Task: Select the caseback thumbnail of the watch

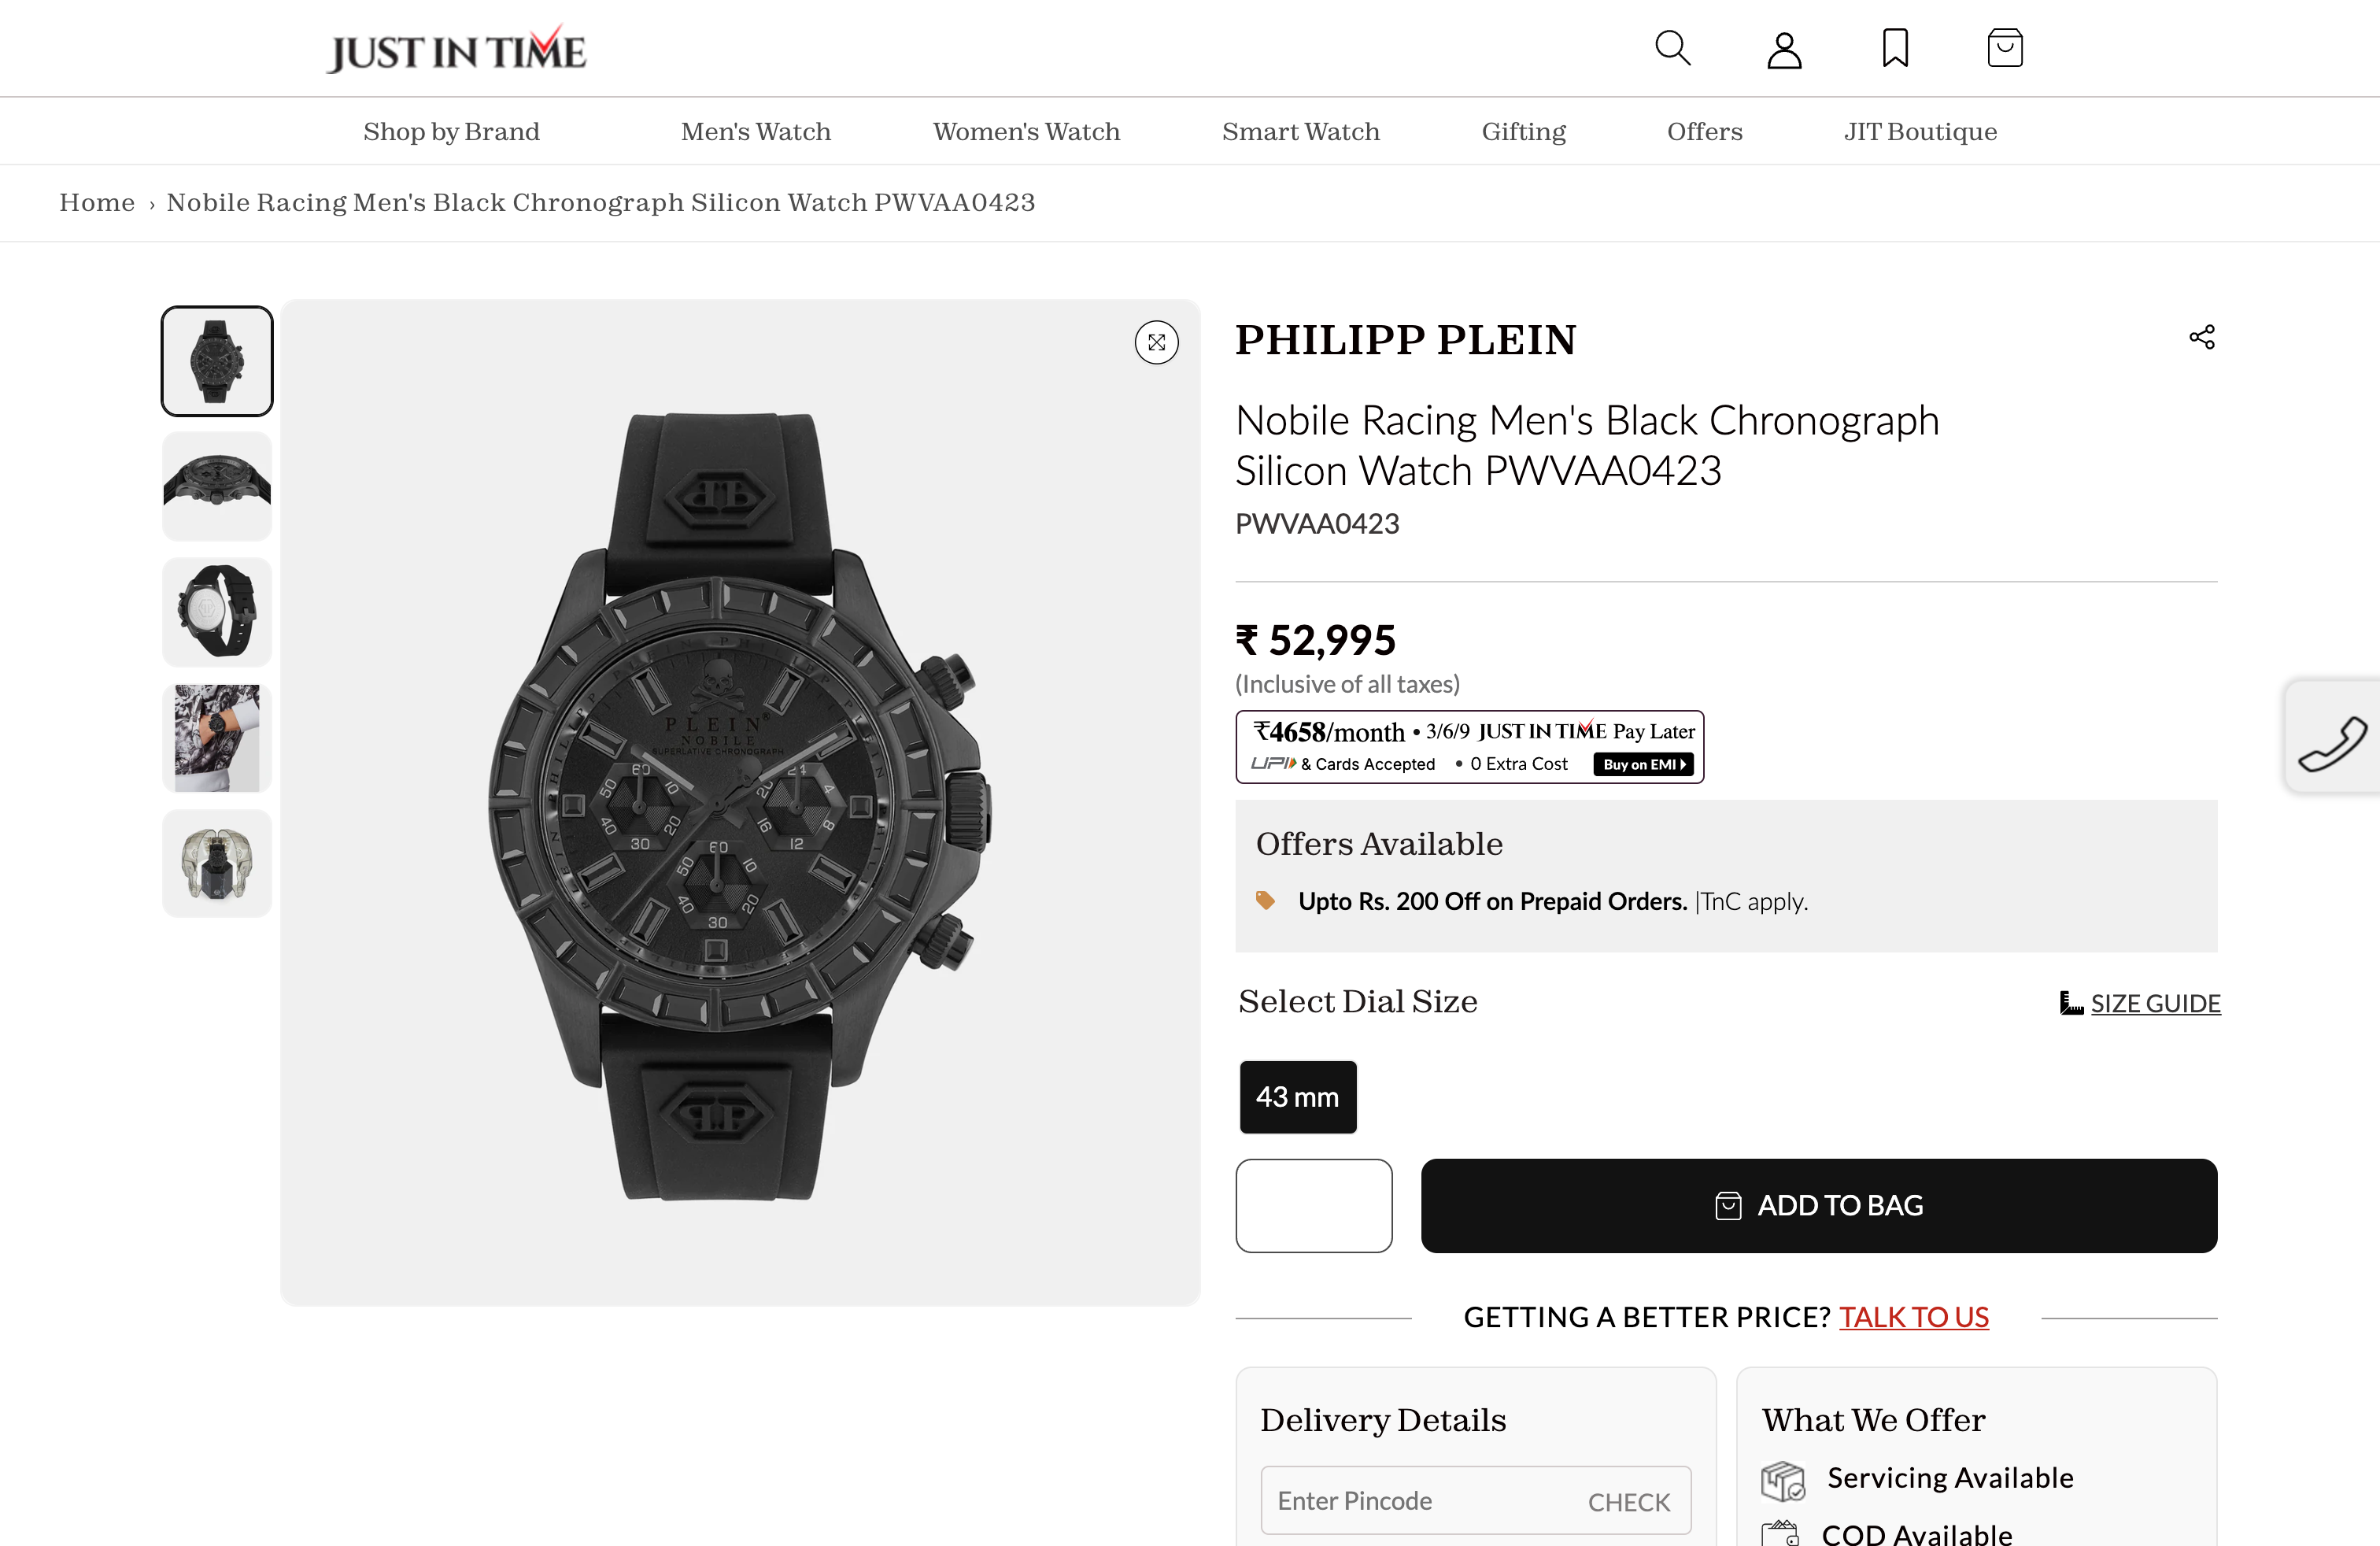Action: pyautogui.click(x=216, y=611)
